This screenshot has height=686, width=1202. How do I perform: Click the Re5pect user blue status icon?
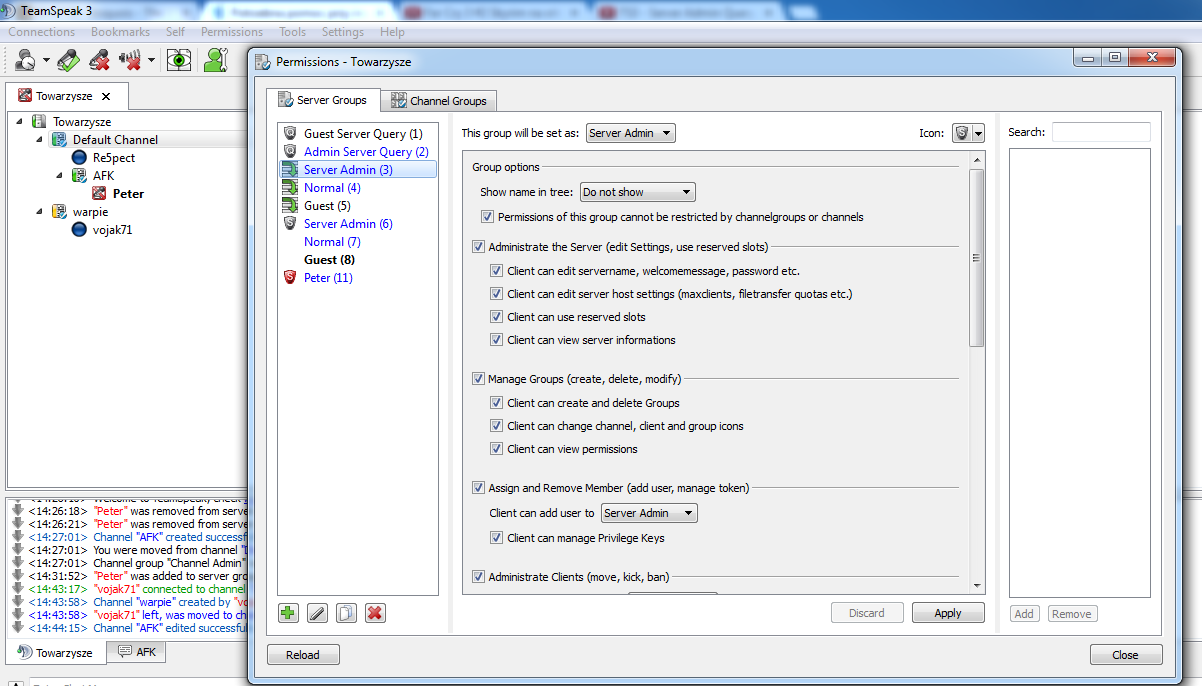pyautogui.click(x=80, y=158)
